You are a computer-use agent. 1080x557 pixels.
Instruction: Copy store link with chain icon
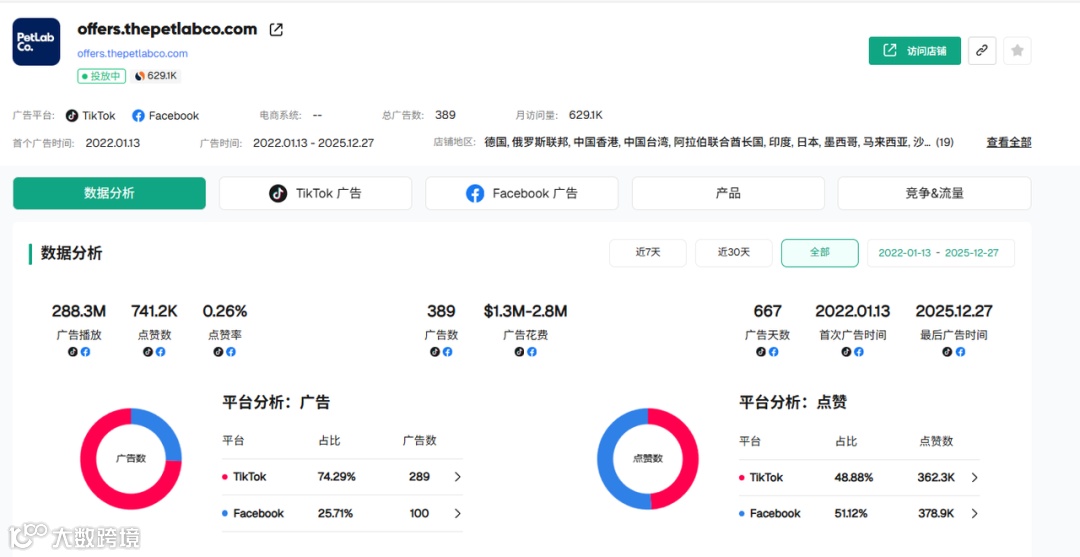click(982, 51)
